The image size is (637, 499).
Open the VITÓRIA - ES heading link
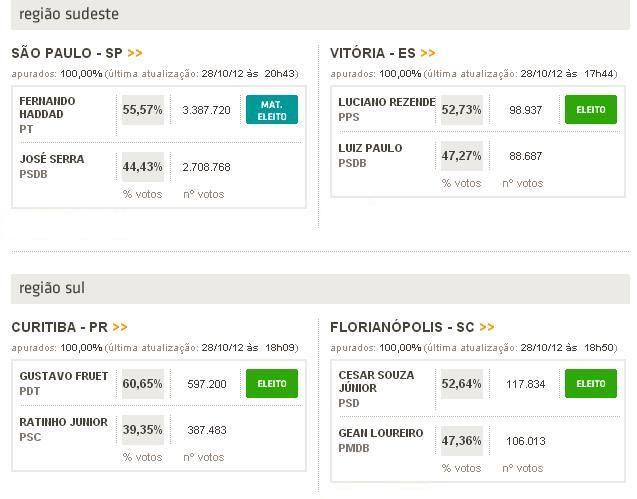(x=373, y=53)
